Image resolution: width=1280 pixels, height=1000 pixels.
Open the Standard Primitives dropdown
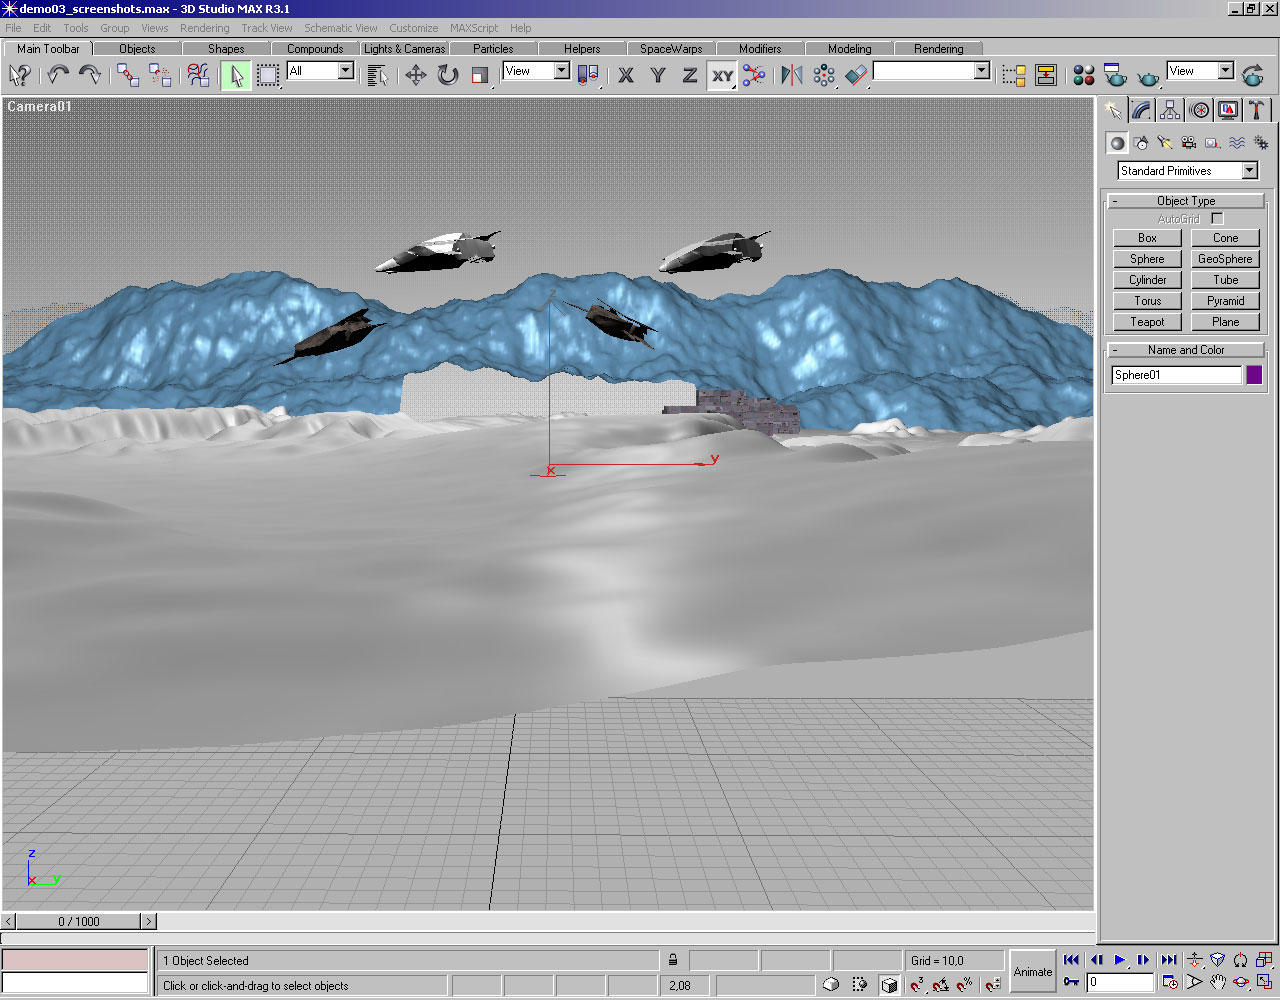1249,171
